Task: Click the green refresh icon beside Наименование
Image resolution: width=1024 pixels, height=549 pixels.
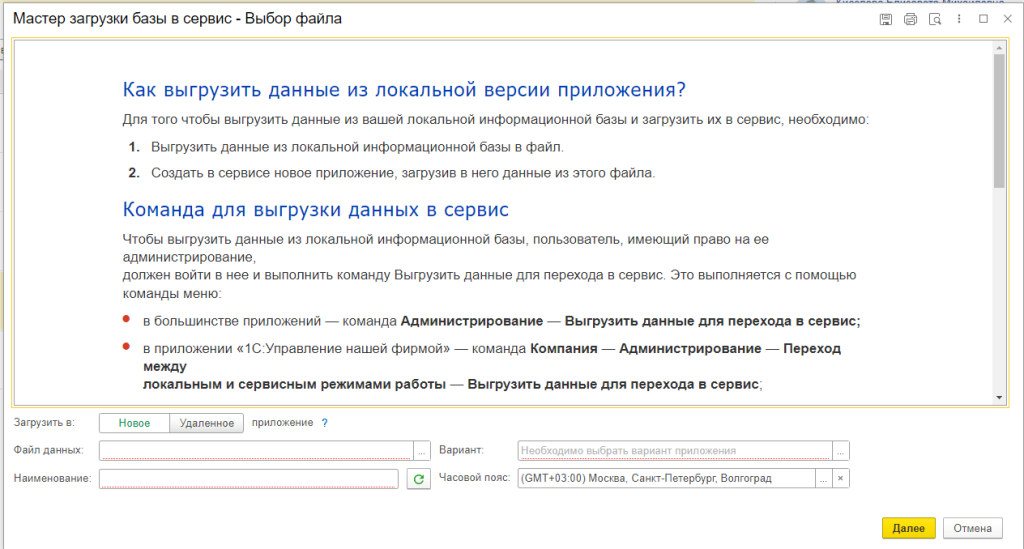Action: [x=419, y=479]
